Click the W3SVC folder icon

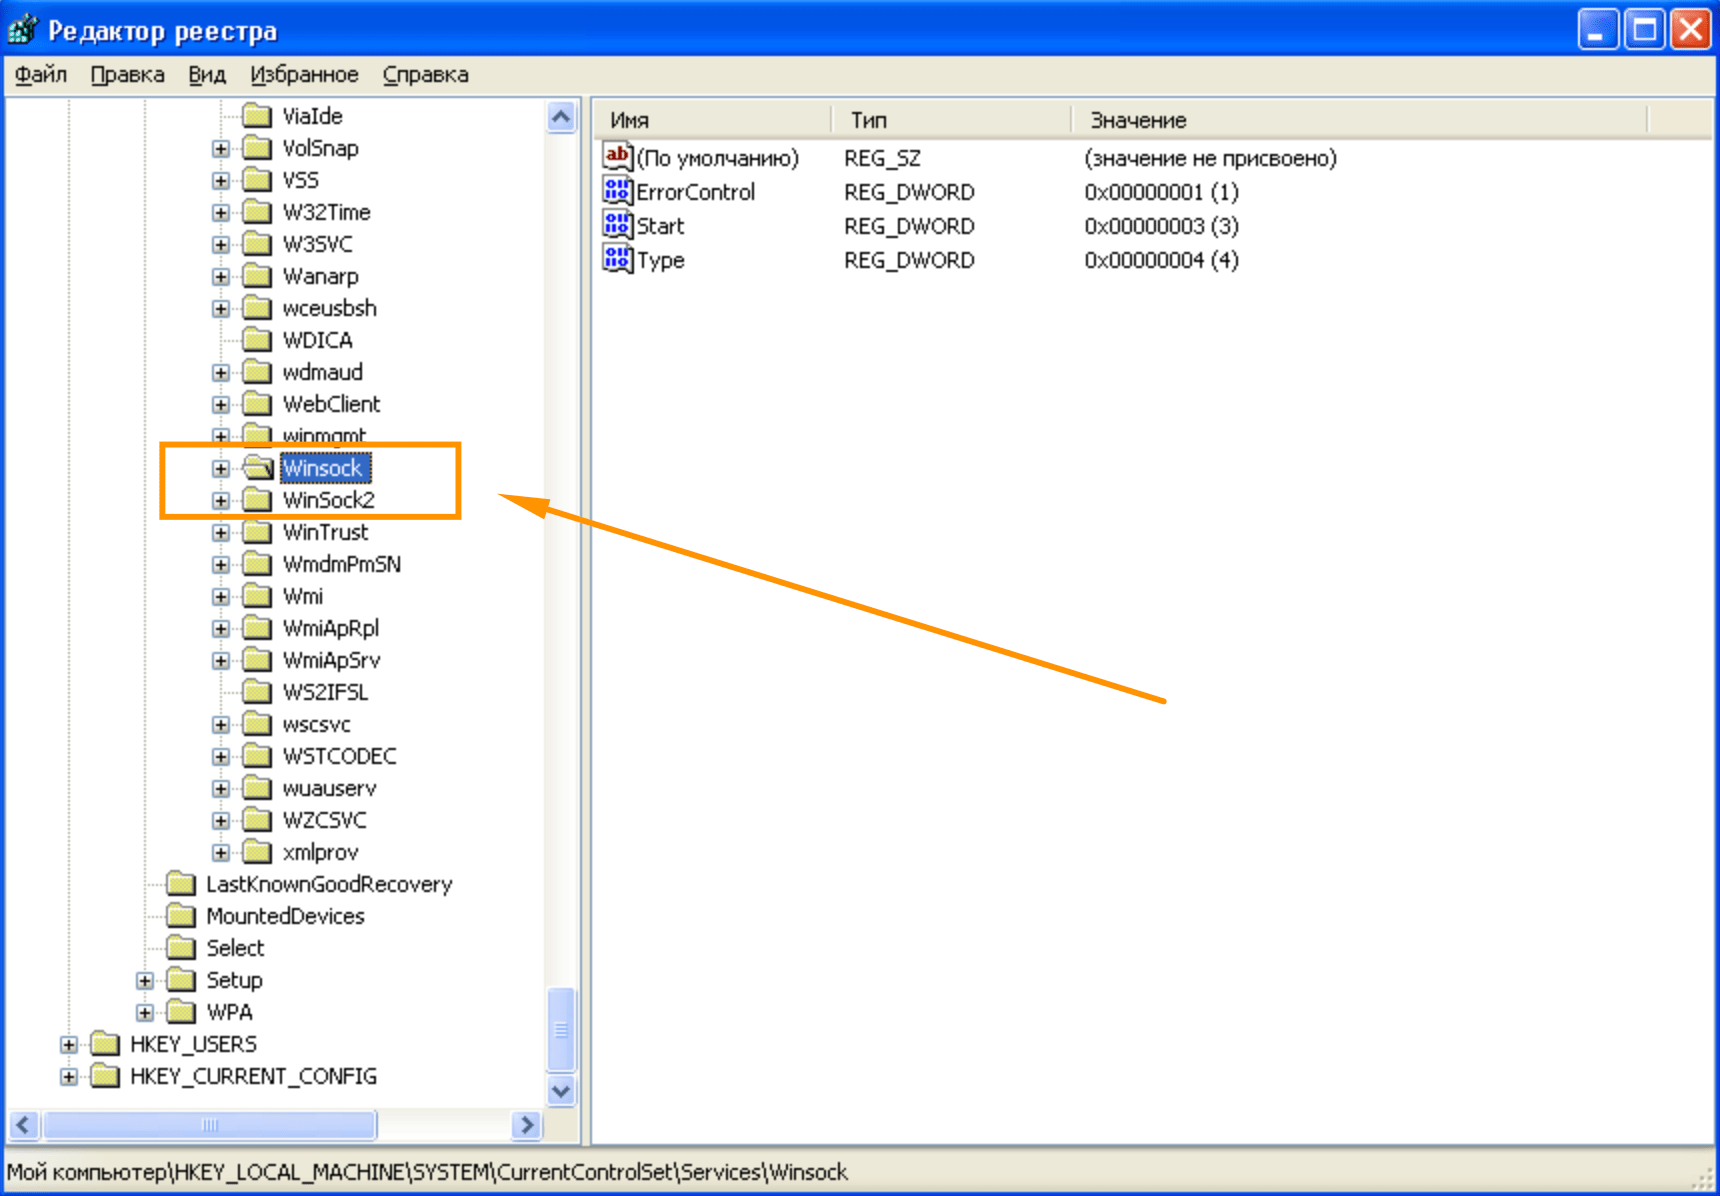(x=257, y=244)
